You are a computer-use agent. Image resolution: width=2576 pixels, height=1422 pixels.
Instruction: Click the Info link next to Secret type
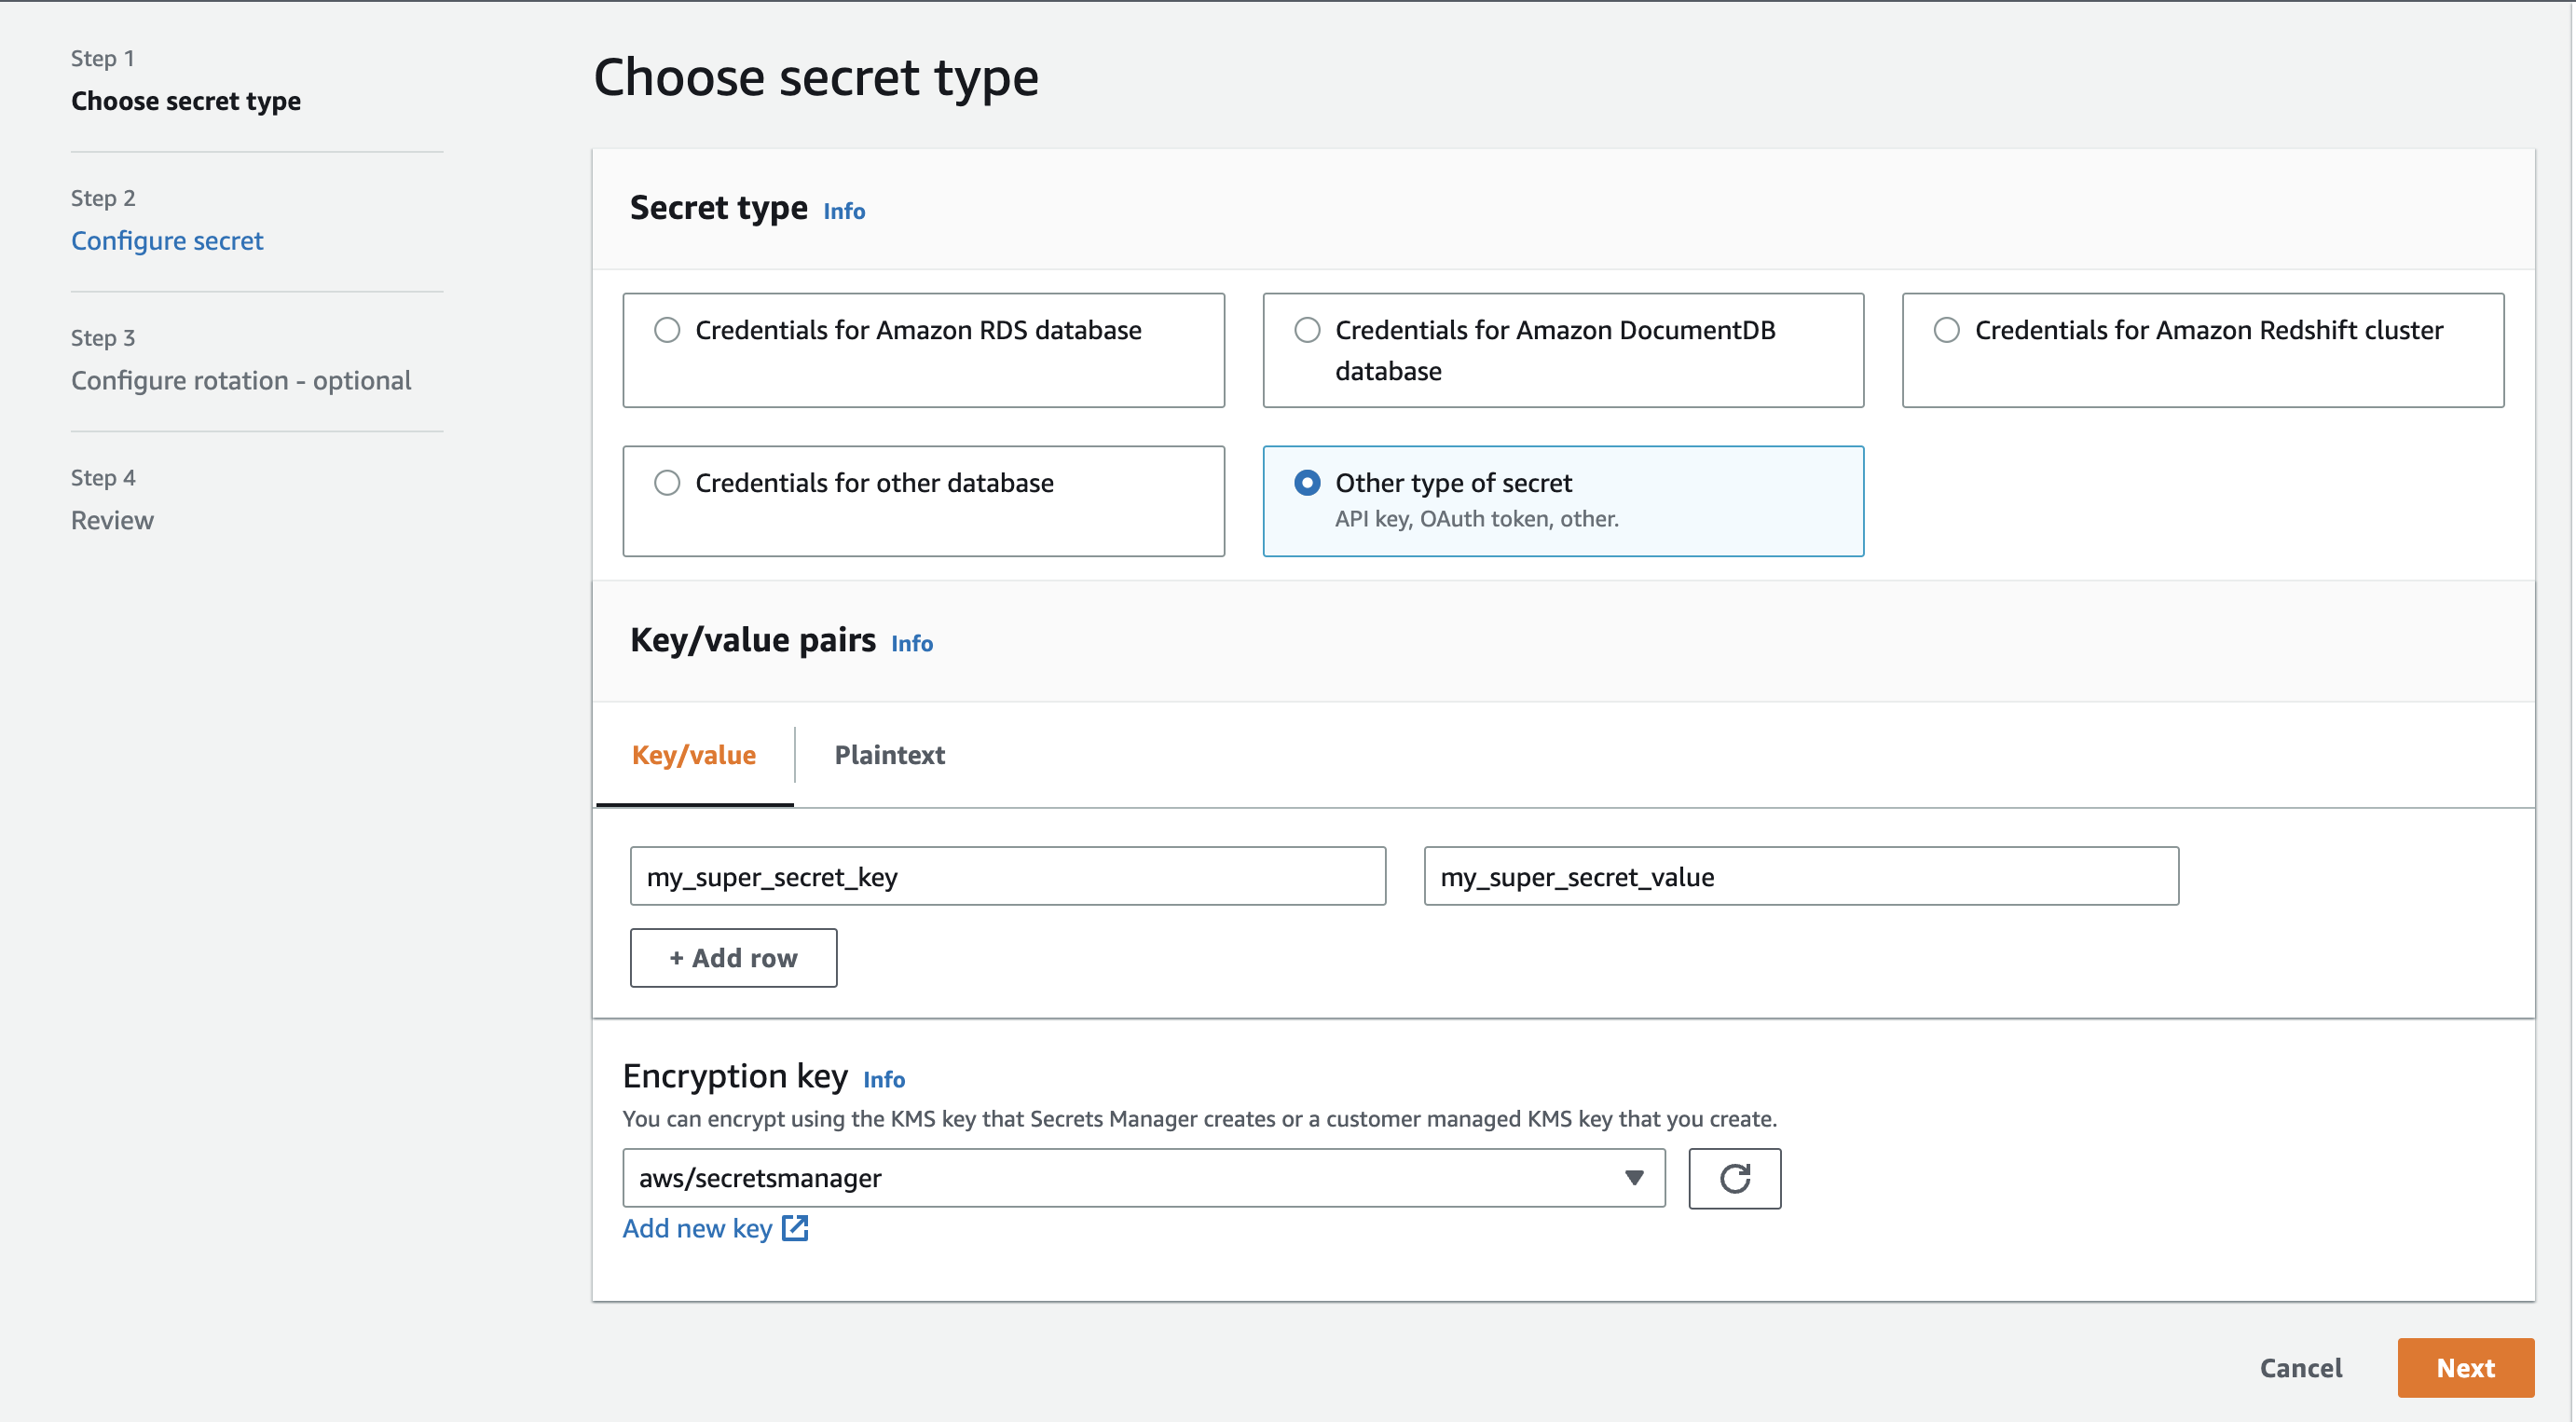coord(846,211)
